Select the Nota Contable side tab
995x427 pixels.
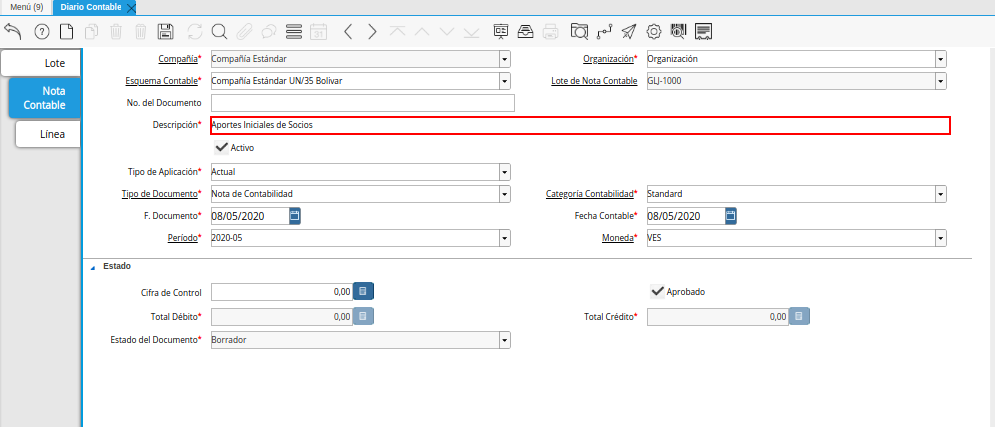44,98
